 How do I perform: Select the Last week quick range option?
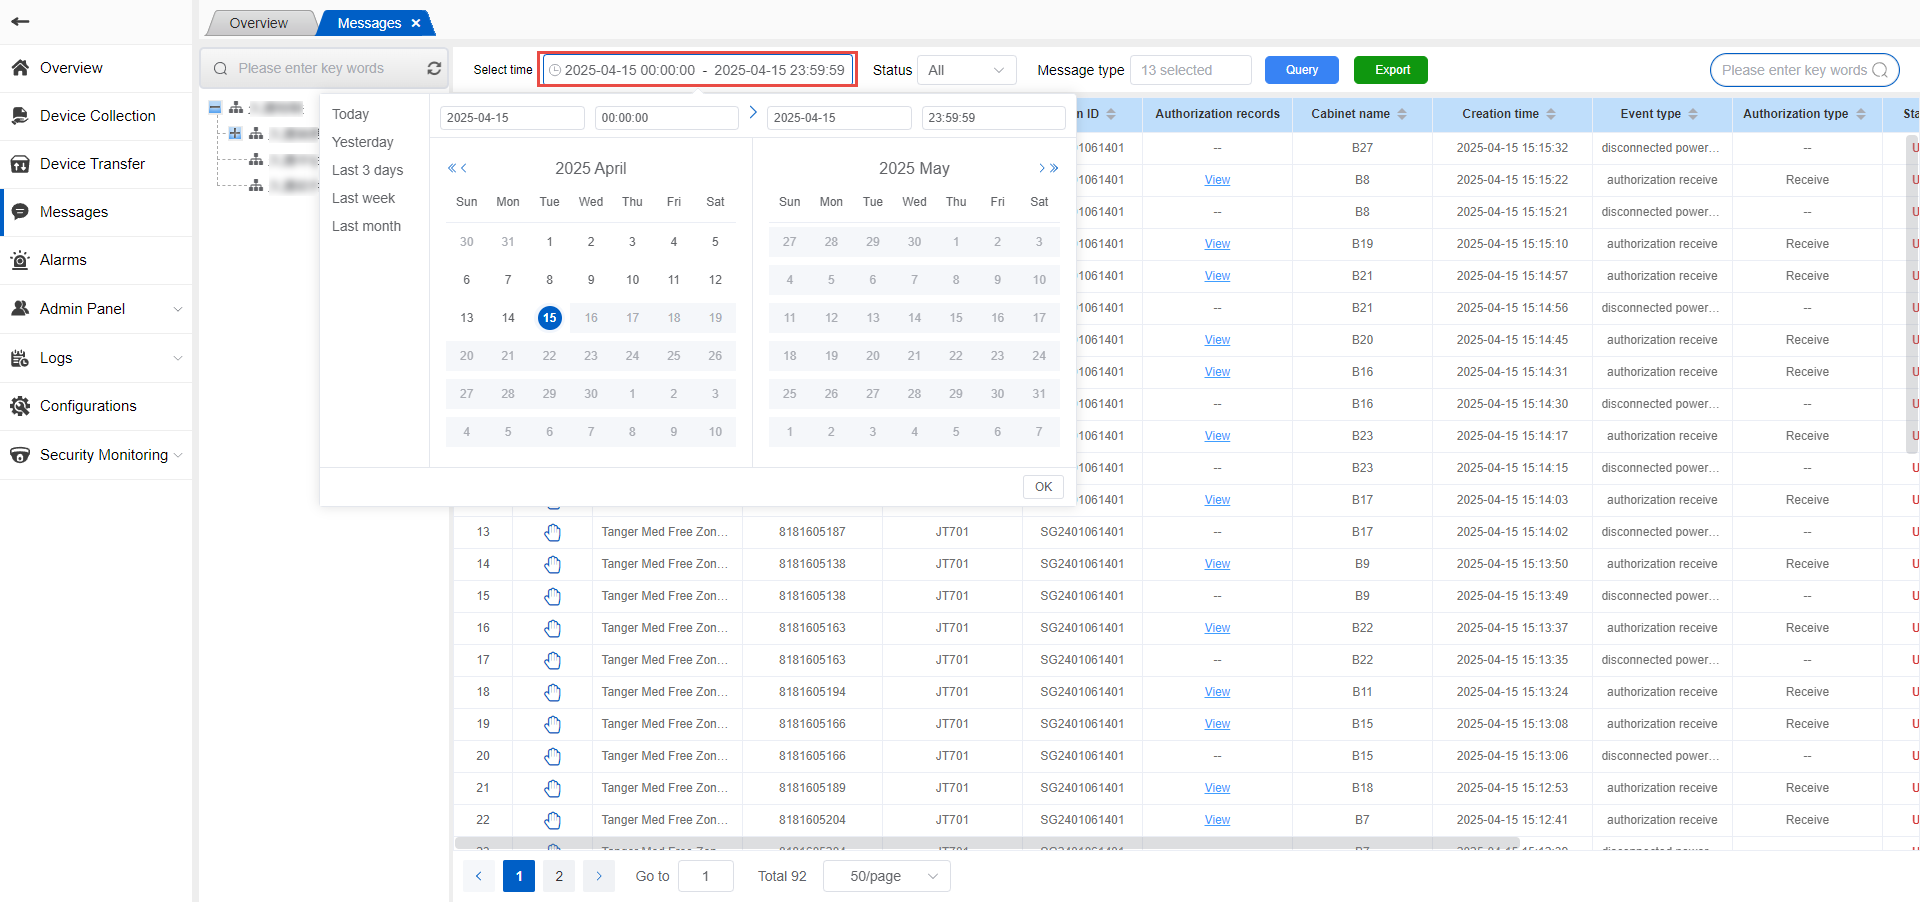[363, 198]
